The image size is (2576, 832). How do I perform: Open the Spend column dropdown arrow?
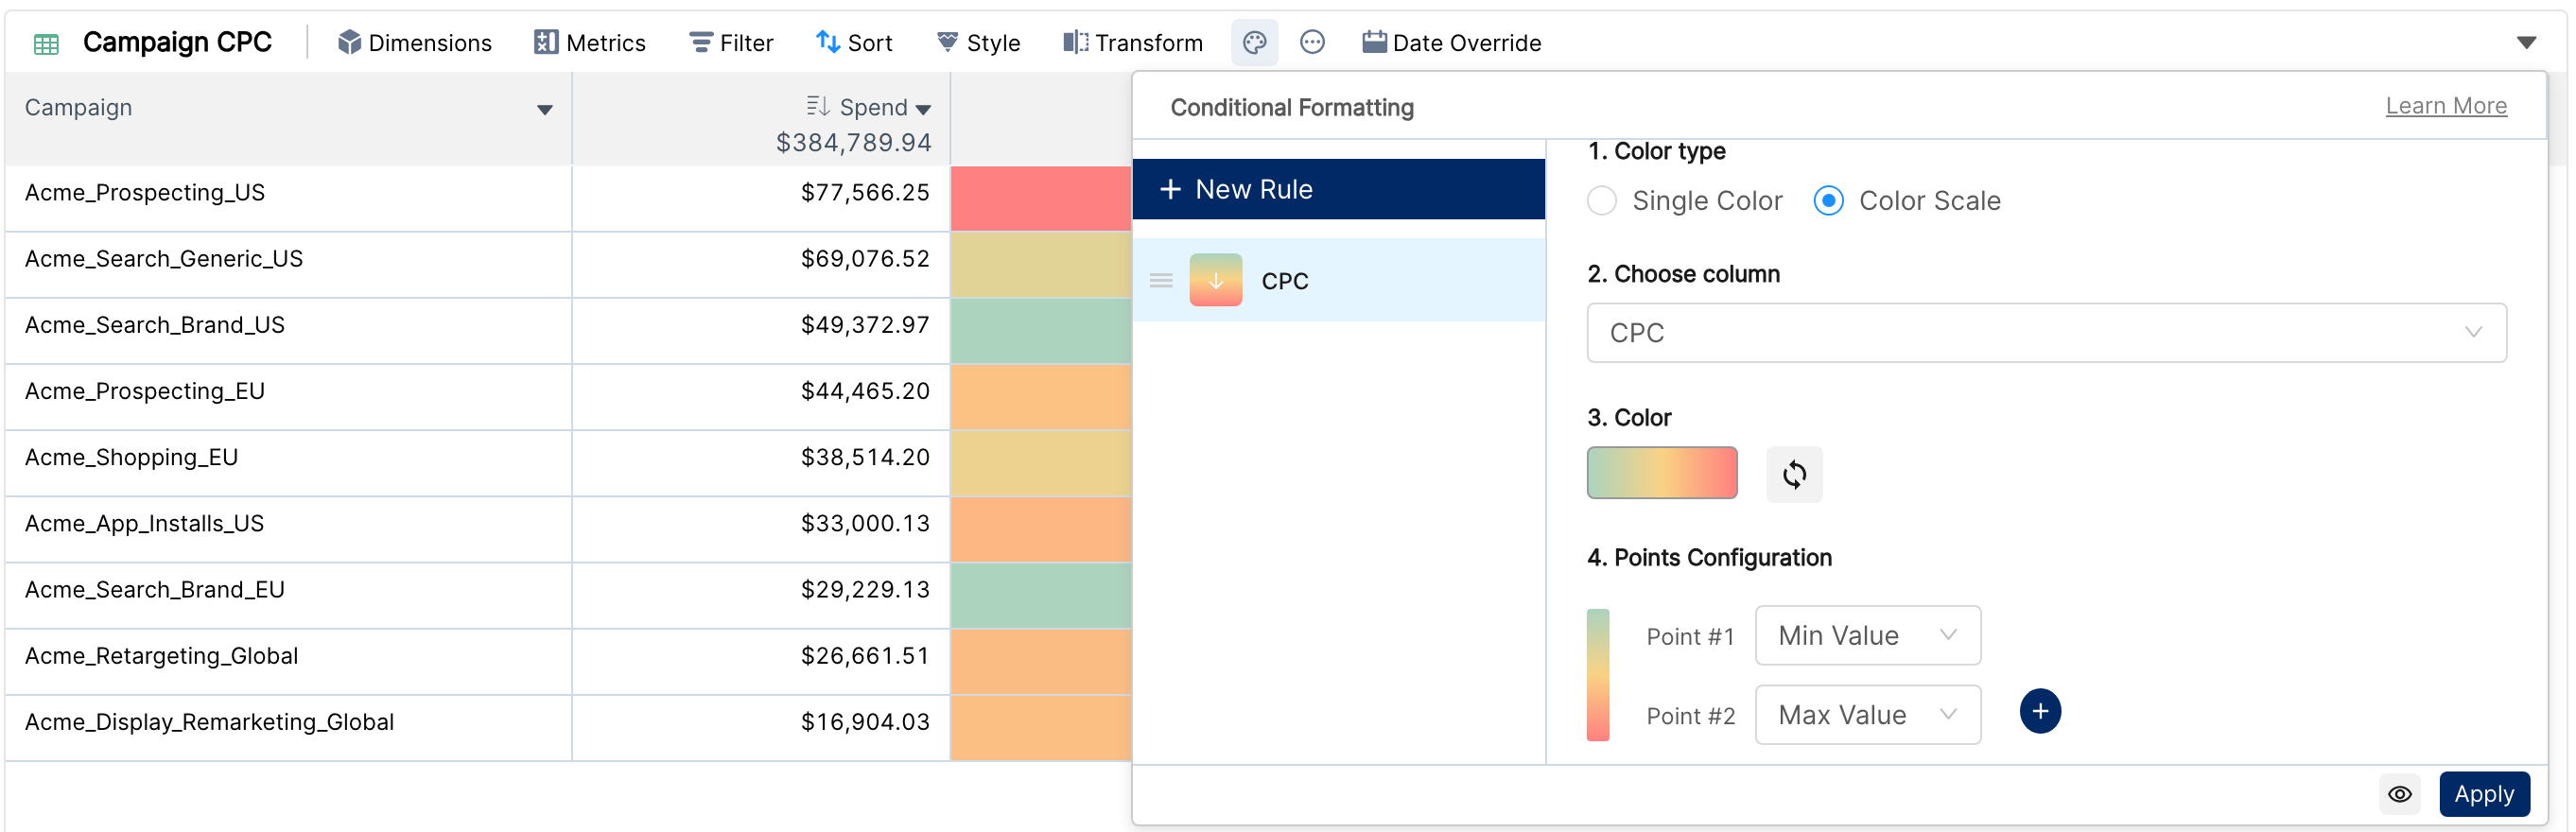(x=923, y=110)
